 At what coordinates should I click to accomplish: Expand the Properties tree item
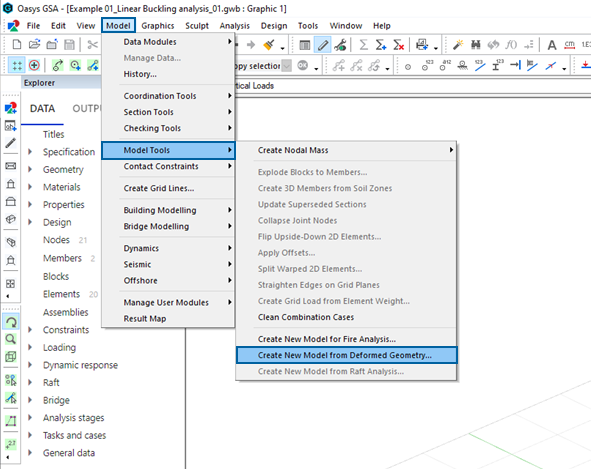point(30,205)
